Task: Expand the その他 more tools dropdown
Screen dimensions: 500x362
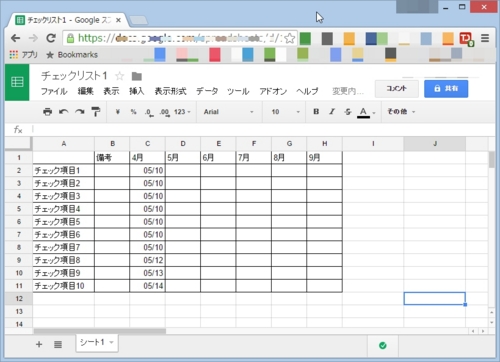Action: (x=401, y=112)
